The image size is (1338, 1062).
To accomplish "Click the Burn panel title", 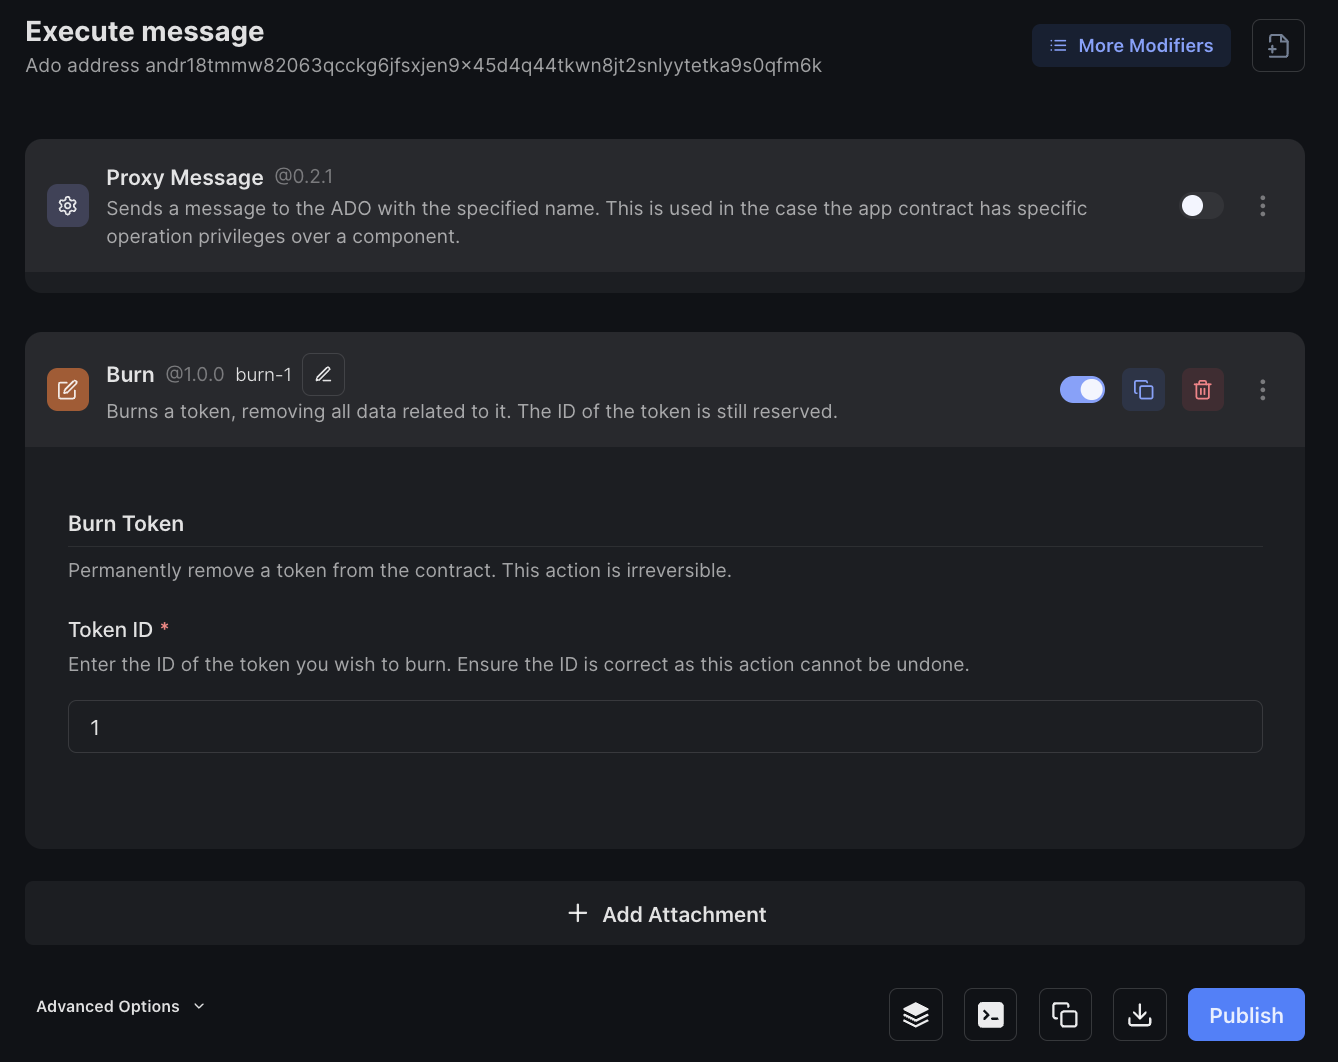I will 130,375.
